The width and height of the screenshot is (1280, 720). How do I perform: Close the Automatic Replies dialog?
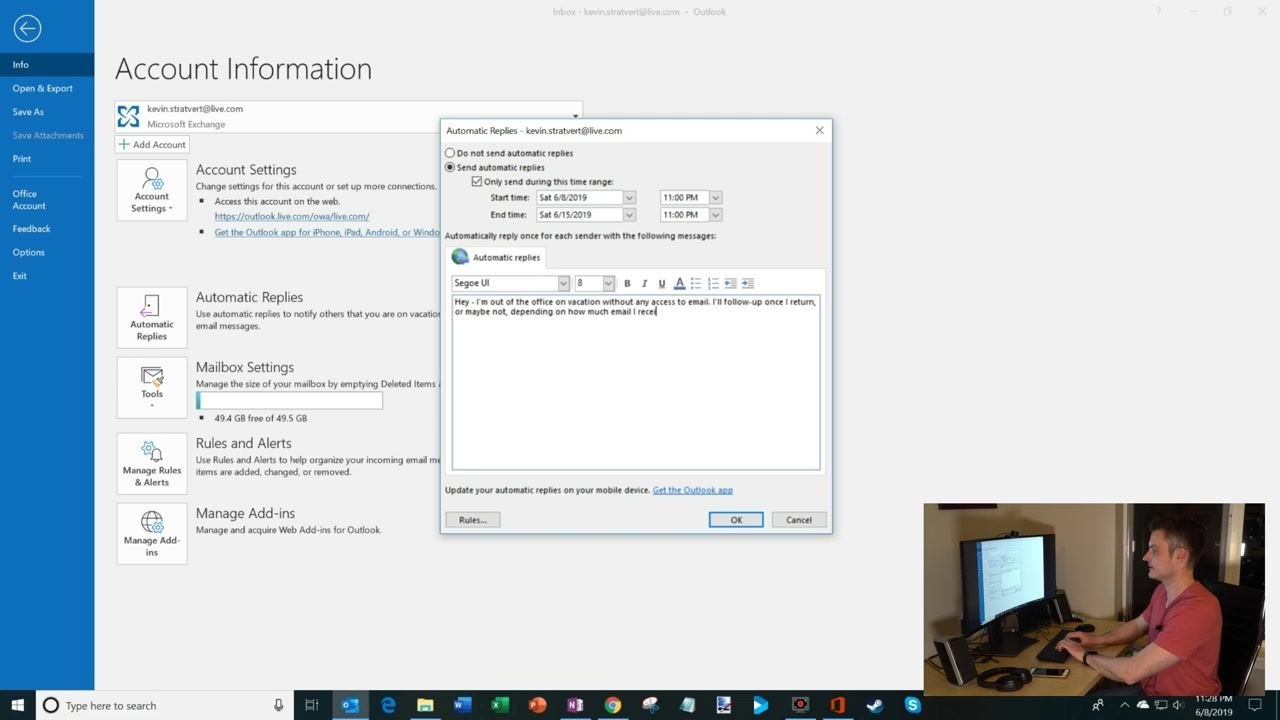pyautogui.click(x=819, y=130)
